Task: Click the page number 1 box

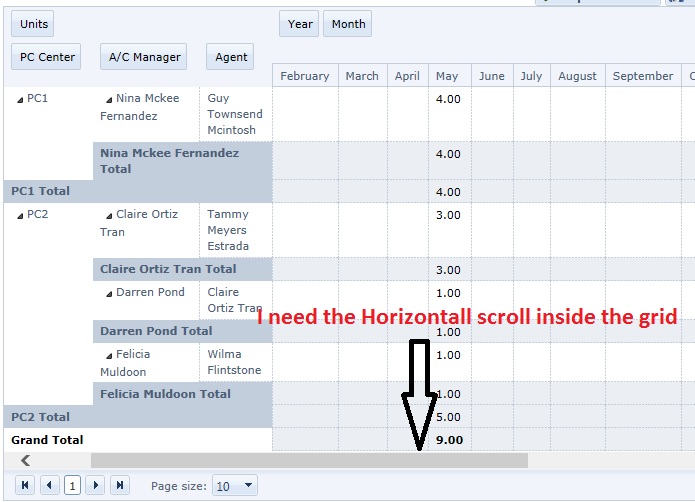Action: pyautogui.click(x=72, y=486)
